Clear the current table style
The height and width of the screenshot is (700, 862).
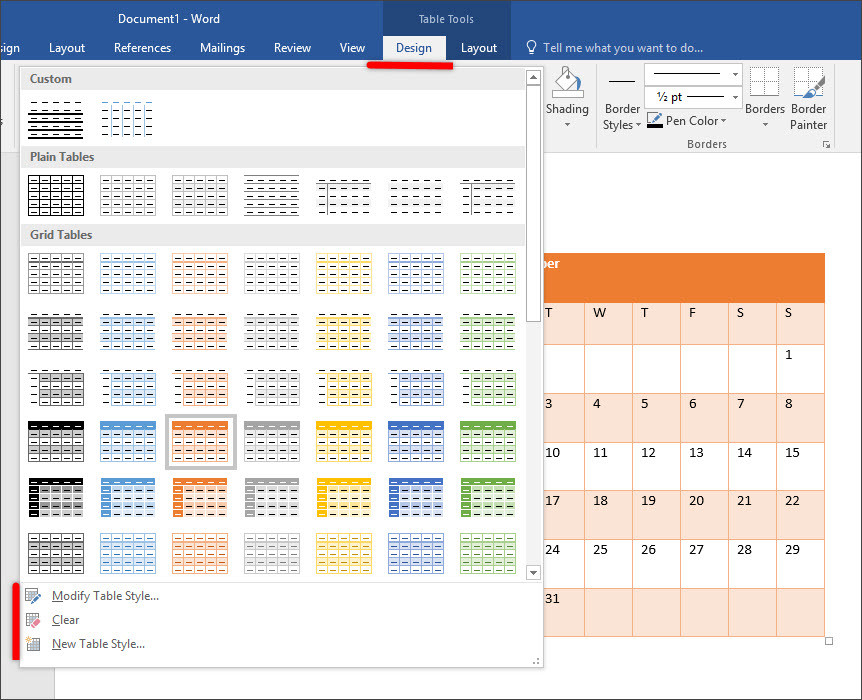coord(64,619)
